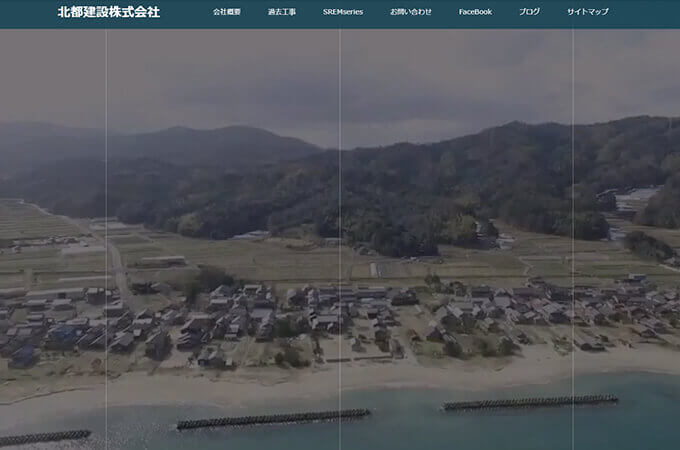The width and height of the screenshot is (680, 450).
Task: Click the center breakwater in the sea
Action: pyautogui.click(x=273, y=418)
